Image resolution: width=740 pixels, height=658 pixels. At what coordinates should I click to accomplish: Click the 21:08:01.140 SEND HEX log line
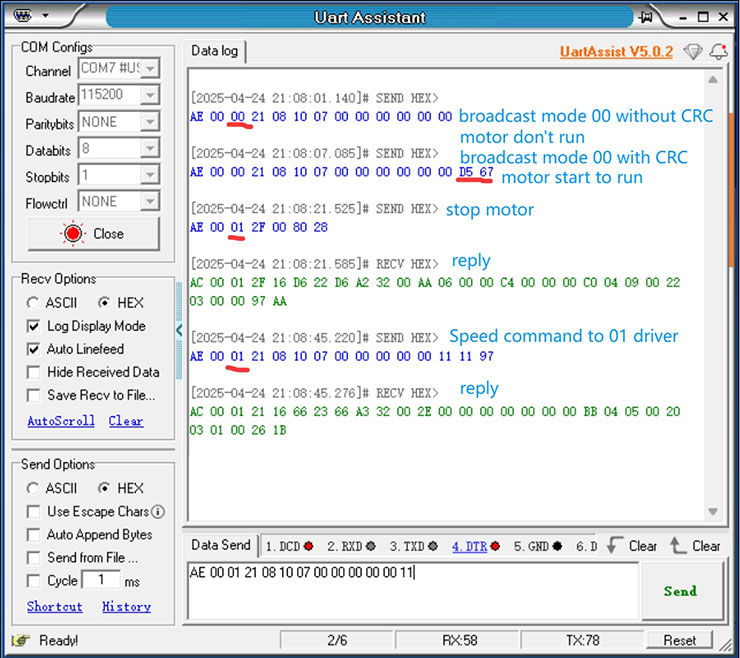314,98
